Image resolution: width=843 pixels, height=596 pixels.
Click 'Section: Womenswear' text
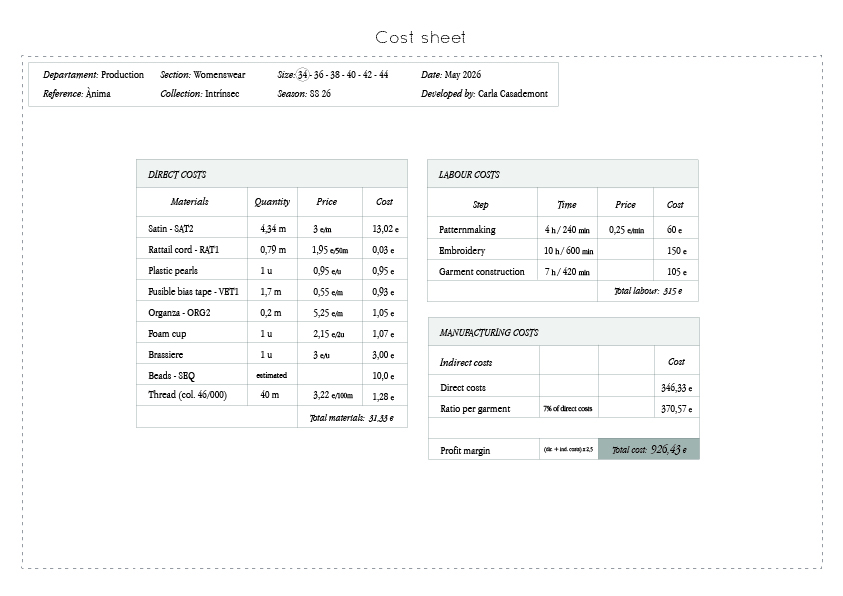point(203,75)
